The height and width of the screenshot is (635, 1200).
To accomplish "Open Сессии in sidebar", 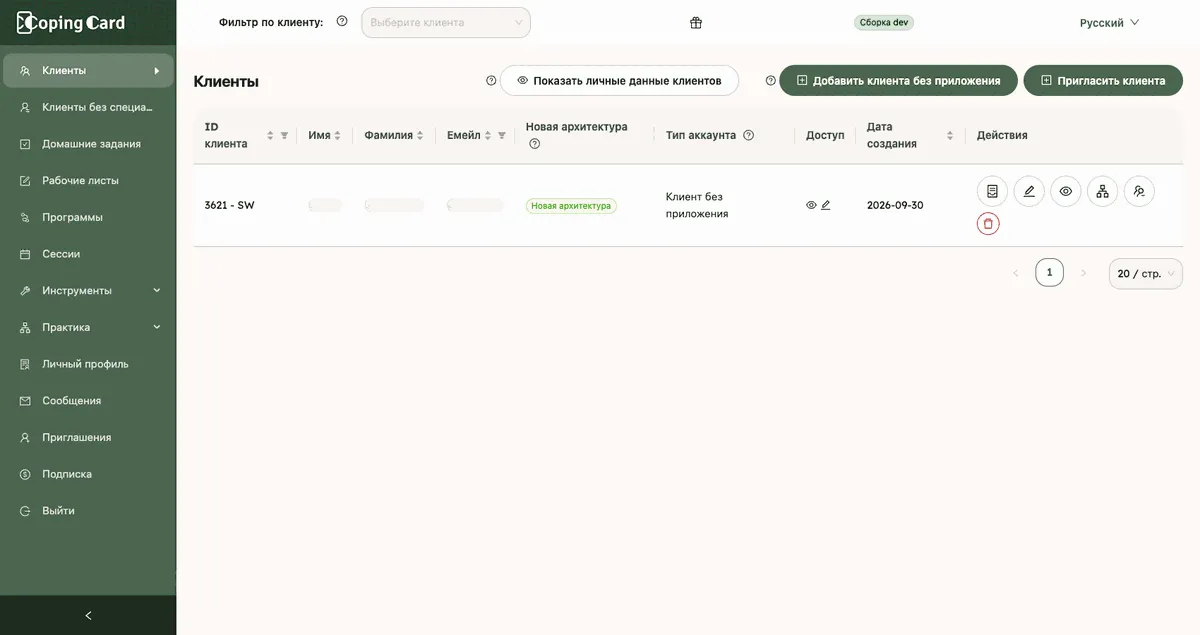I will [88, 254].
